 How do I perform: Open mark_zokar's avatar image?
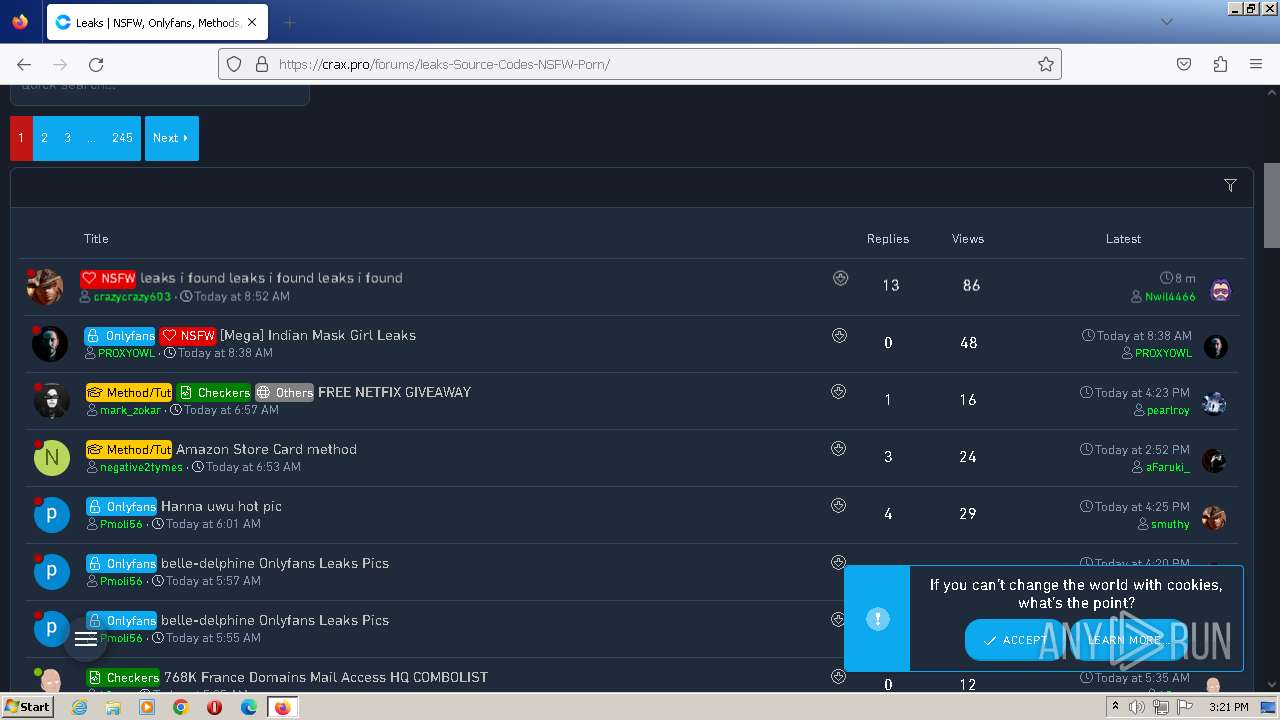51,401
